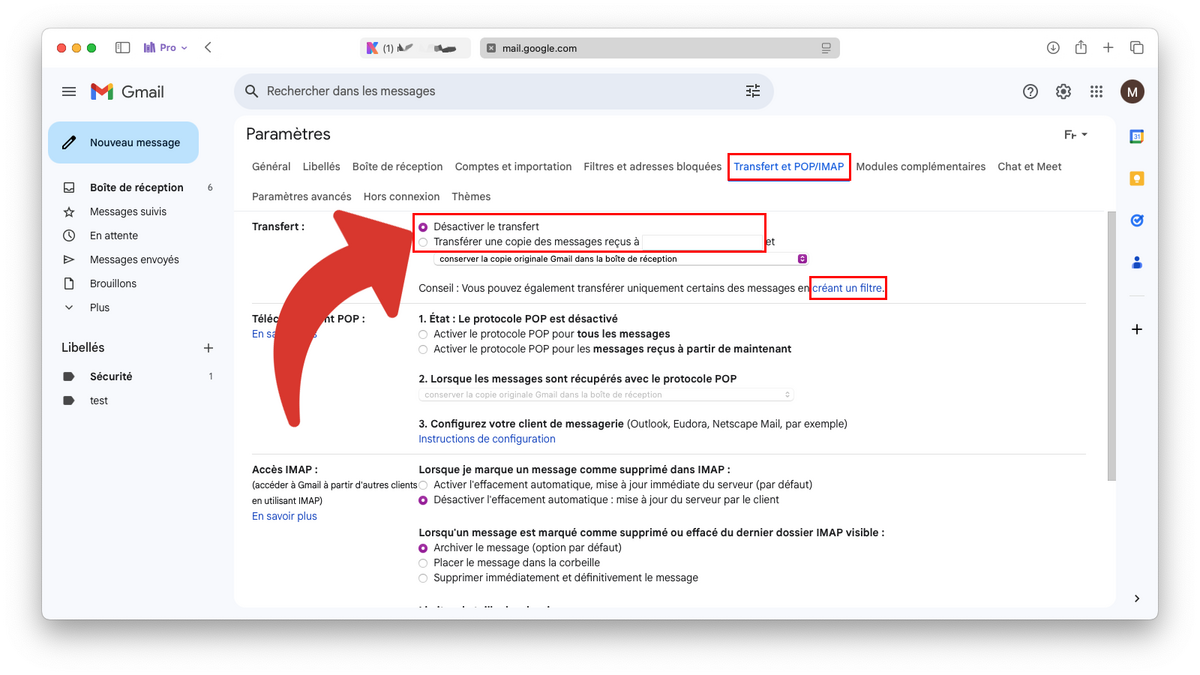
Task: Switch to Libellés settings tab
Action: pyautogui.click(x=321, y=167)
